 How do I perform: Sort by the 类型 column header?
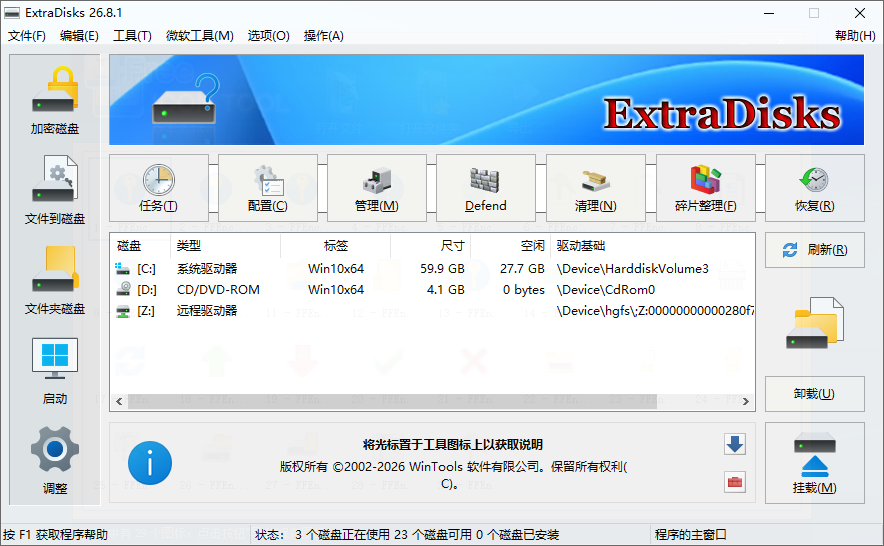click(225, 246)
